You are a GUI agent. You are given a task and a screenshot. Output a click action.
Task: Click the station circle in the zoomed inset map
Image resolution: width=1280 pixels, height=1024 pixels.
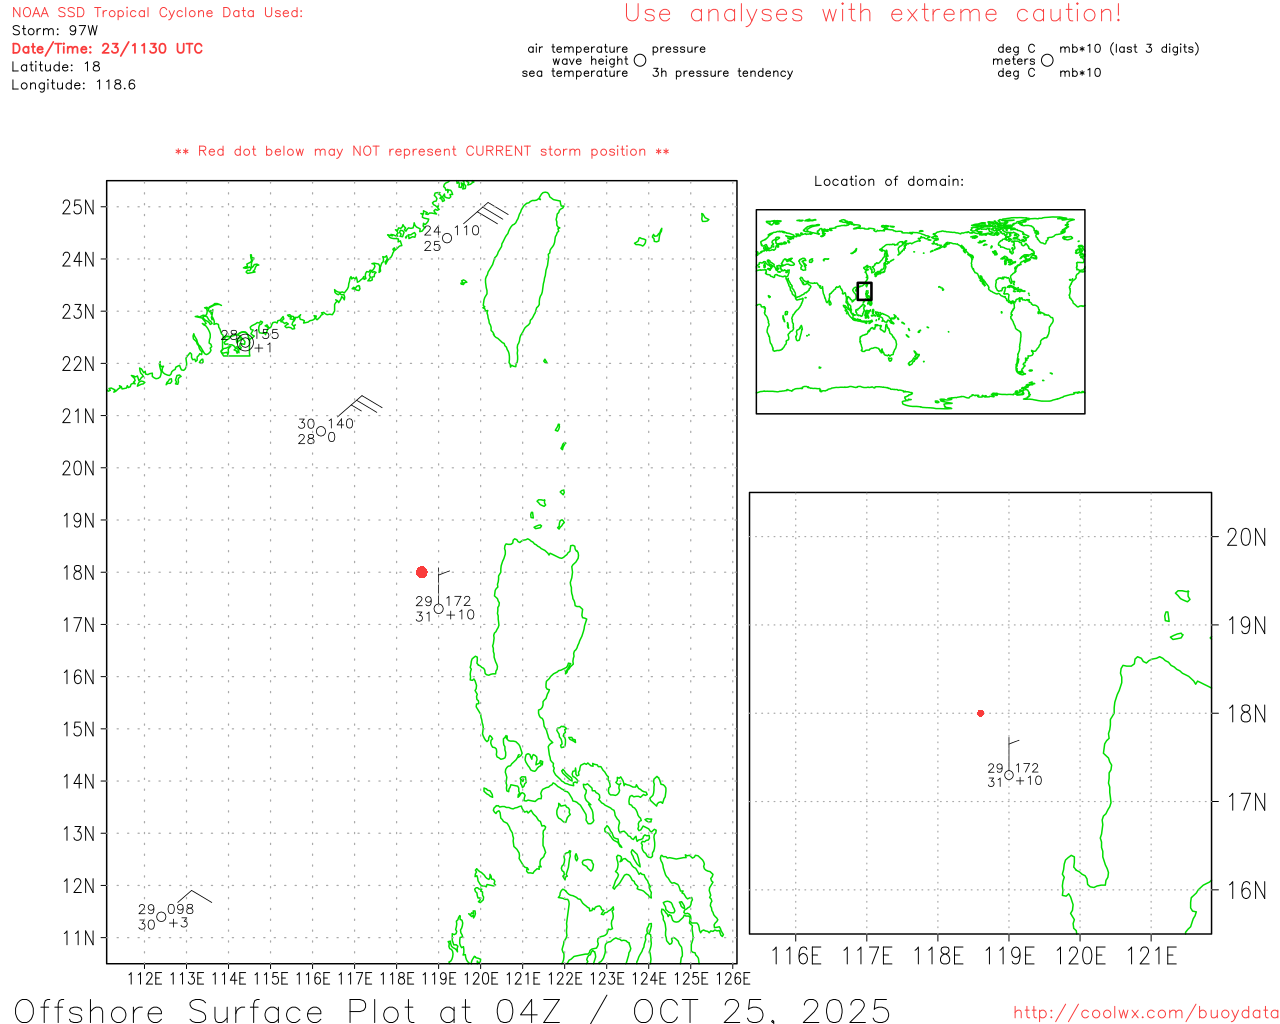tap(1009, 775)
